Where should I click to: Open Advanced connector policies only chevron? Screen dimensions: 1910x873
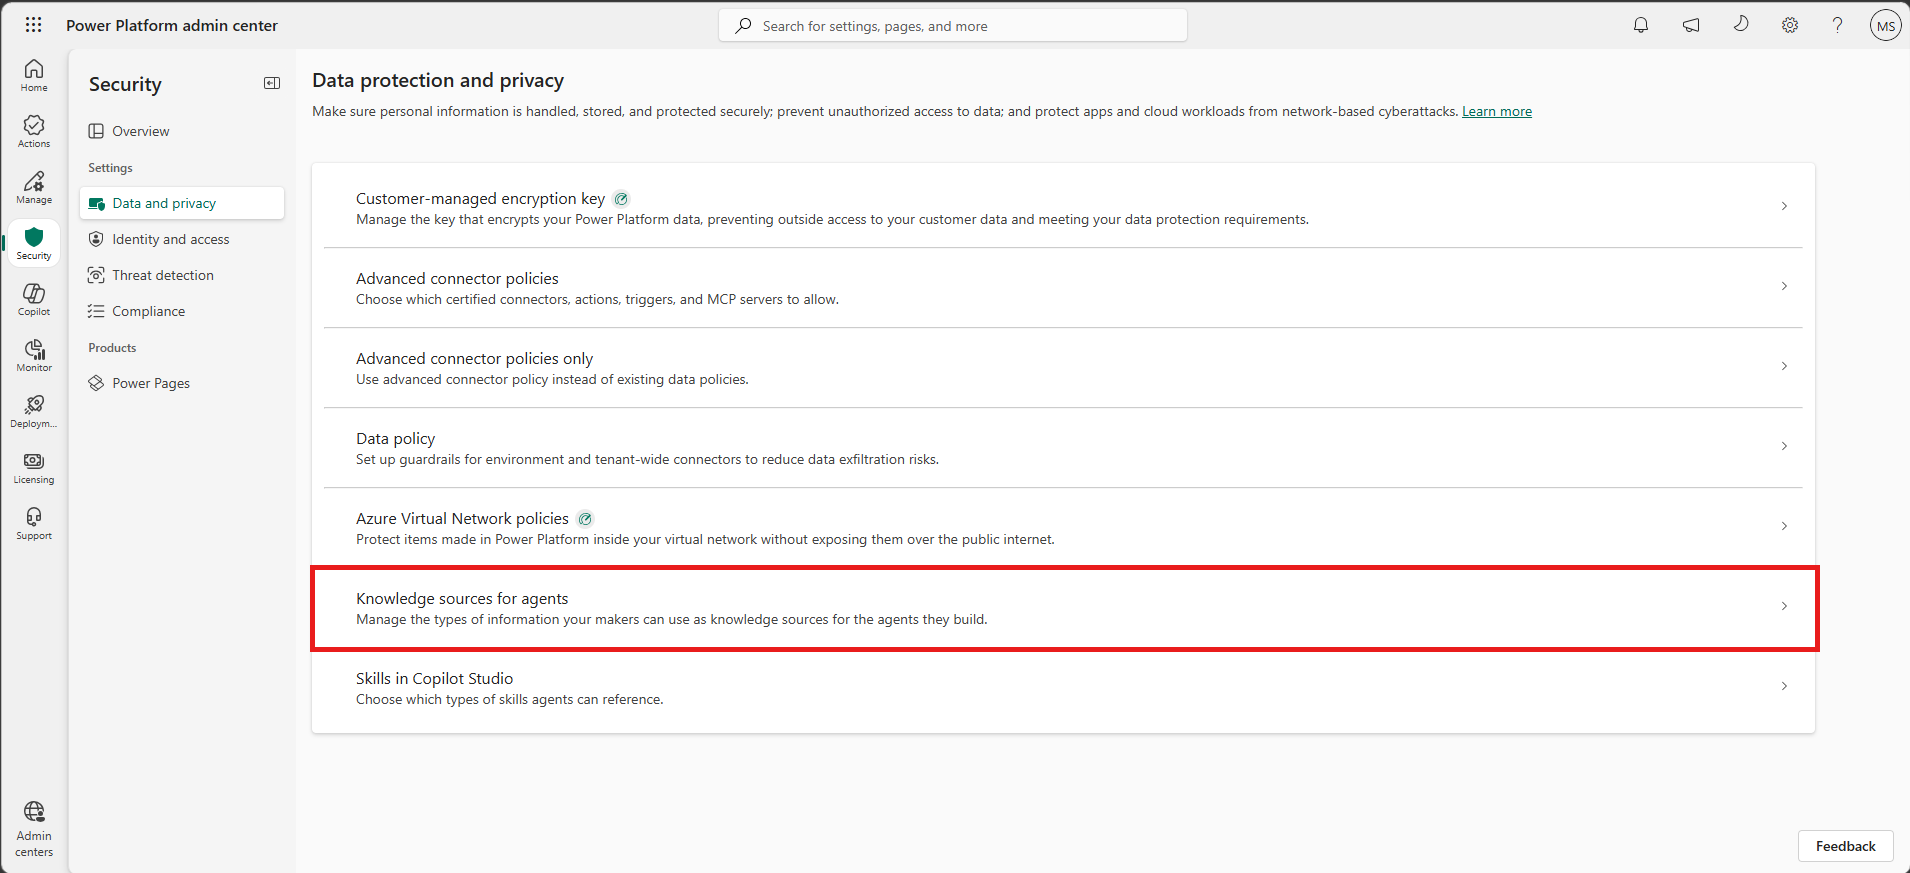click(1784, 366)
